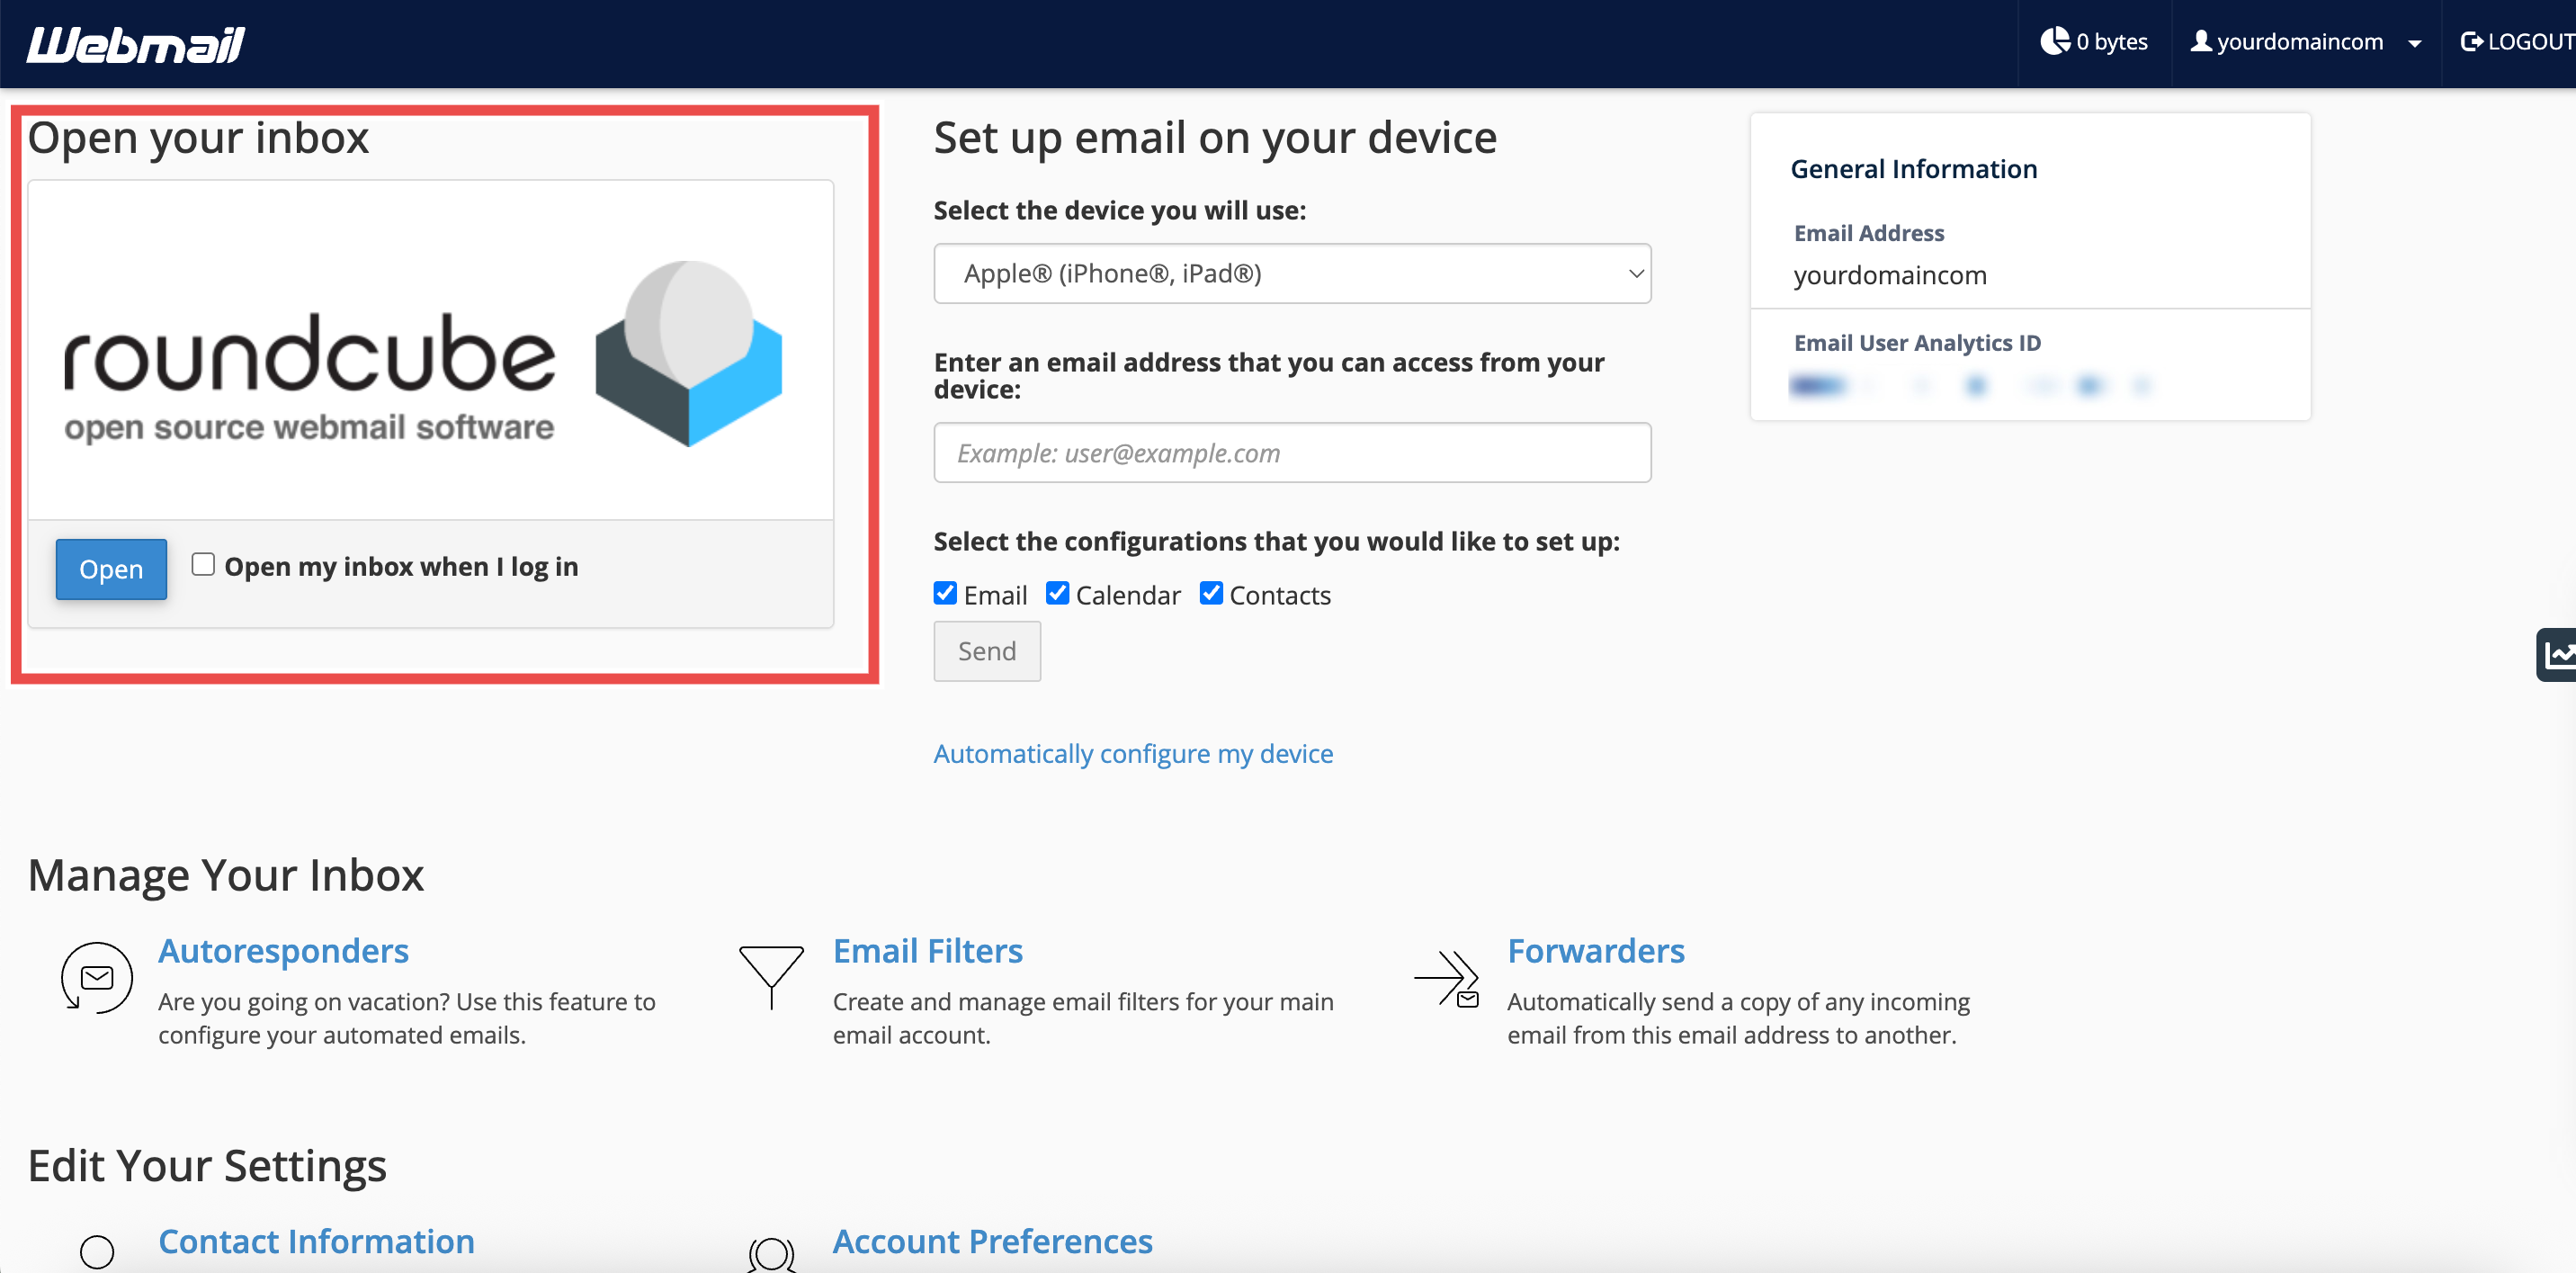Expand the yourdomaincom account menu arrow
Viewport: 2576px width, 1273px height.
click(x=2415, y=43)
